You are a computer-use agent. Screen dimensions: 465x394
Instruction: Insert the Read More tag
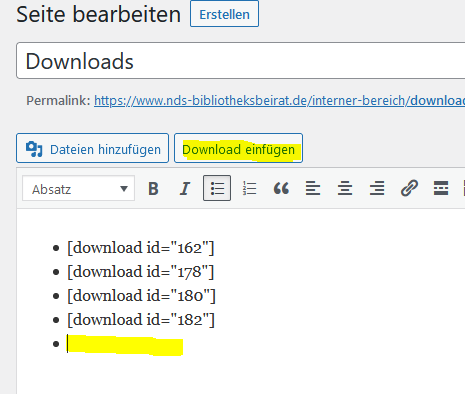(441, 189)
